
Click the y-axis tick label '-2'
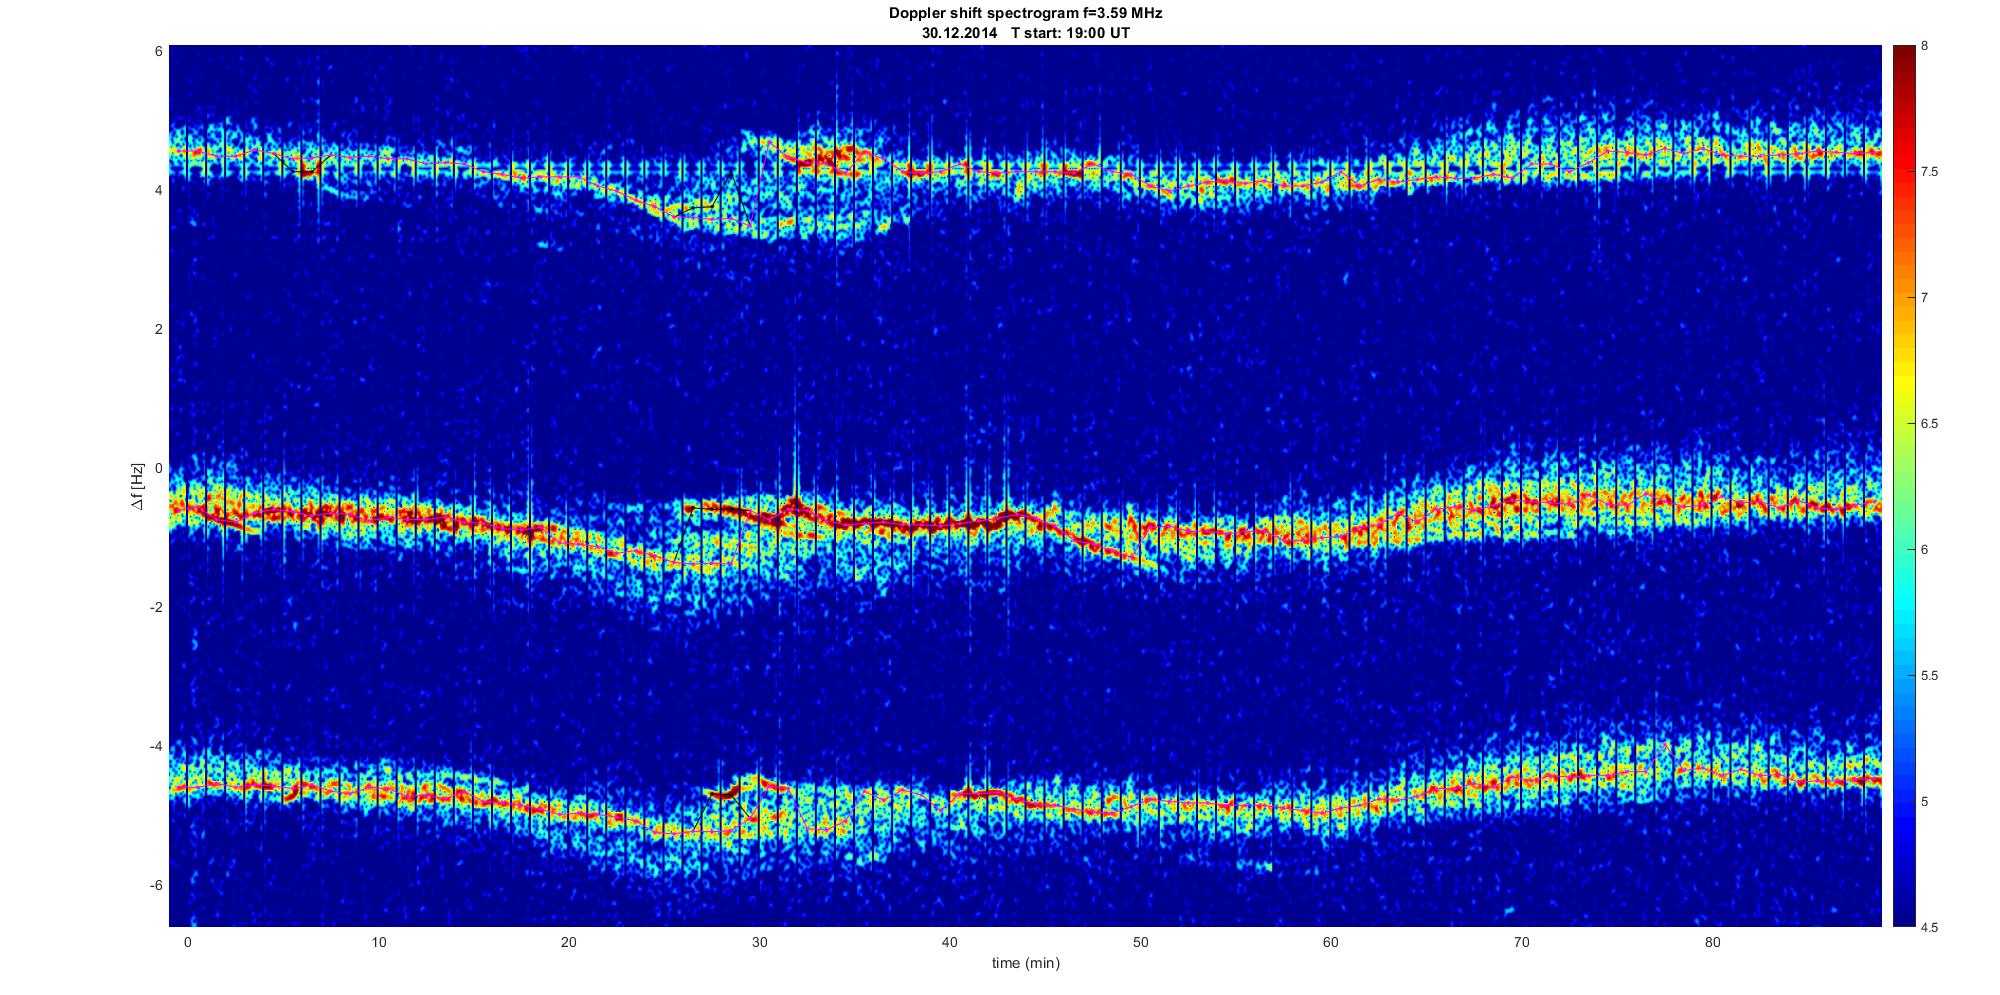(x=155, y=607)
